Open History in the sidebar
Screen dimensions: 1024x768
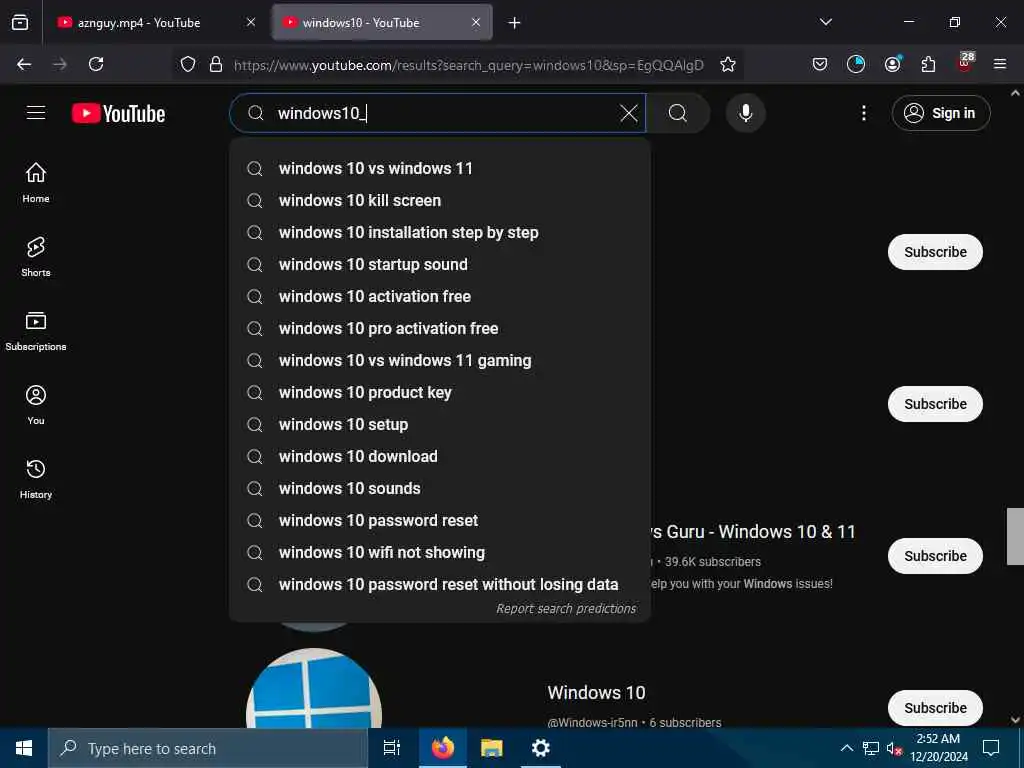(x=36, y=479)
